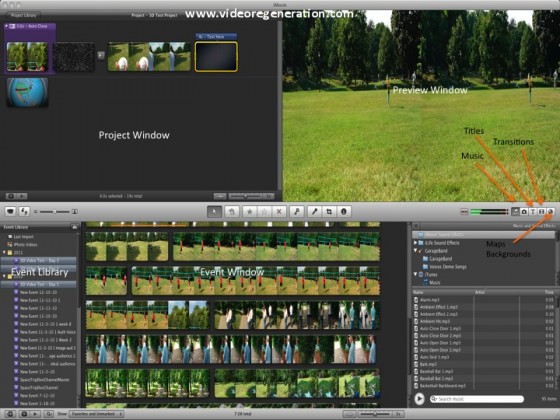This screenshot has width=560, height=420.
Task: Select iPhoto Videos in Event Library
Action: tap(25, 245)
